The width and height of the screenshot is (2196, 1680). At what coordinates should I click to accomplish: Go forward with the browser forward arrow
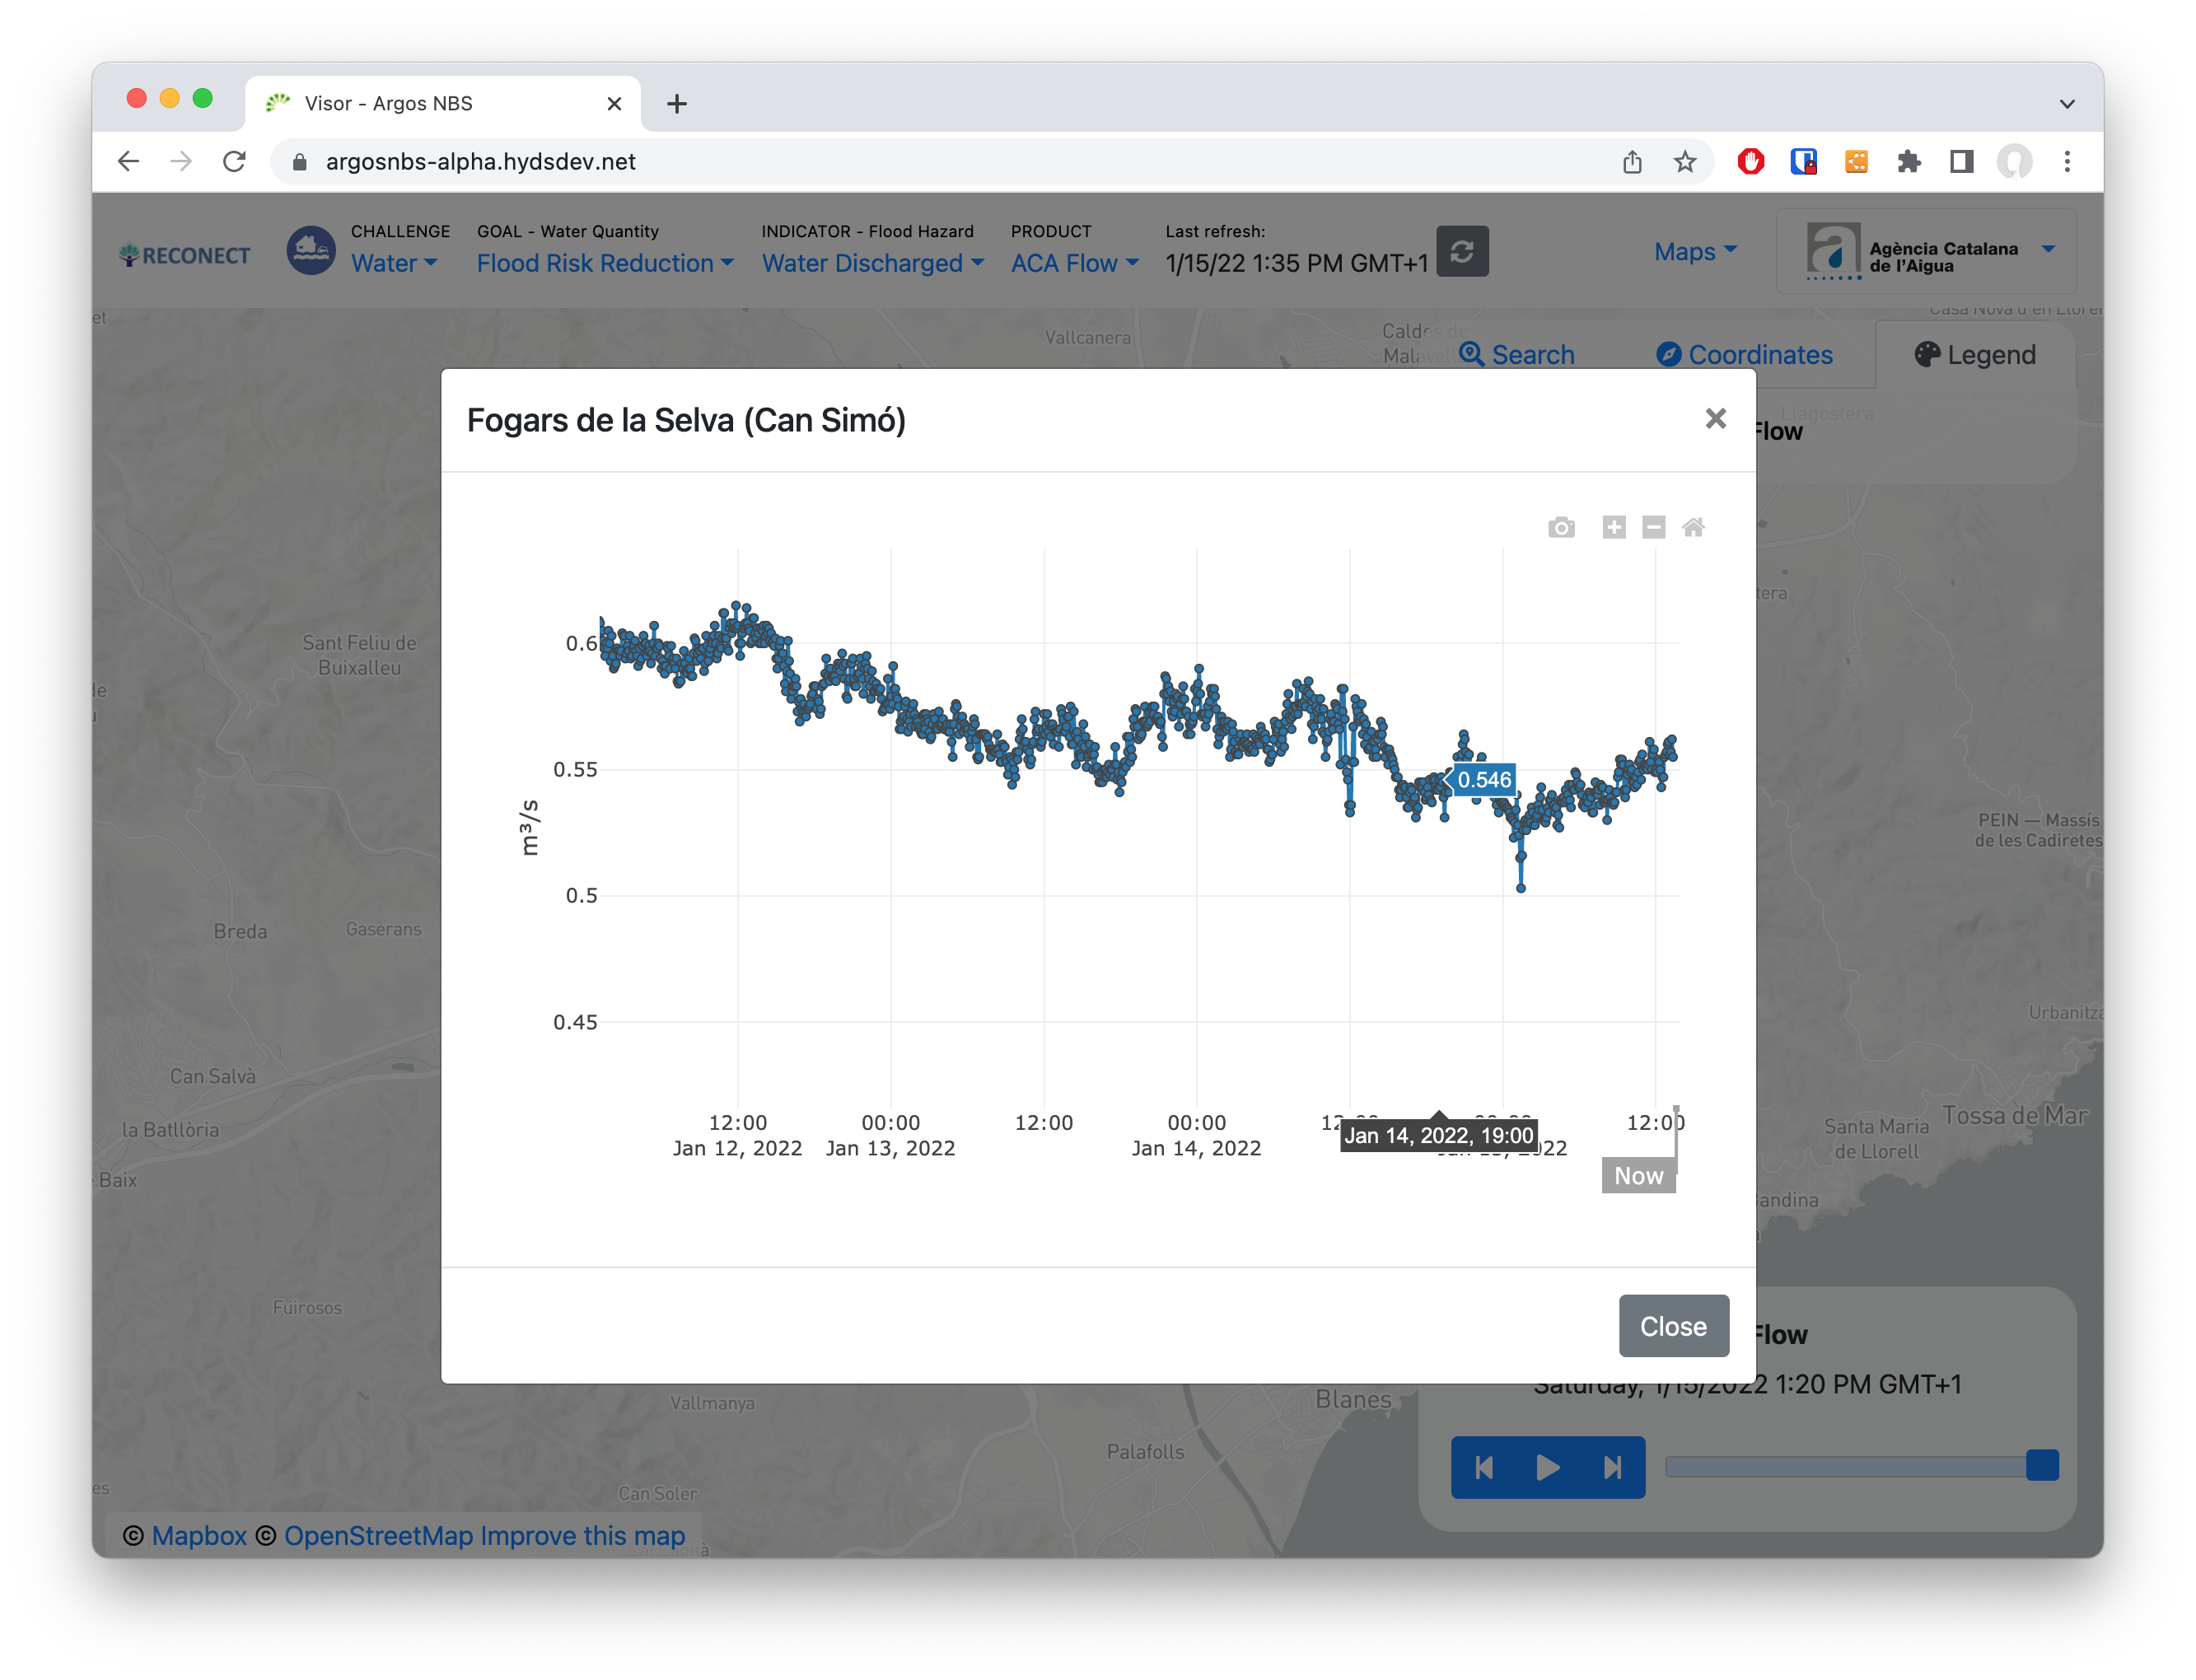pos(181,161)
